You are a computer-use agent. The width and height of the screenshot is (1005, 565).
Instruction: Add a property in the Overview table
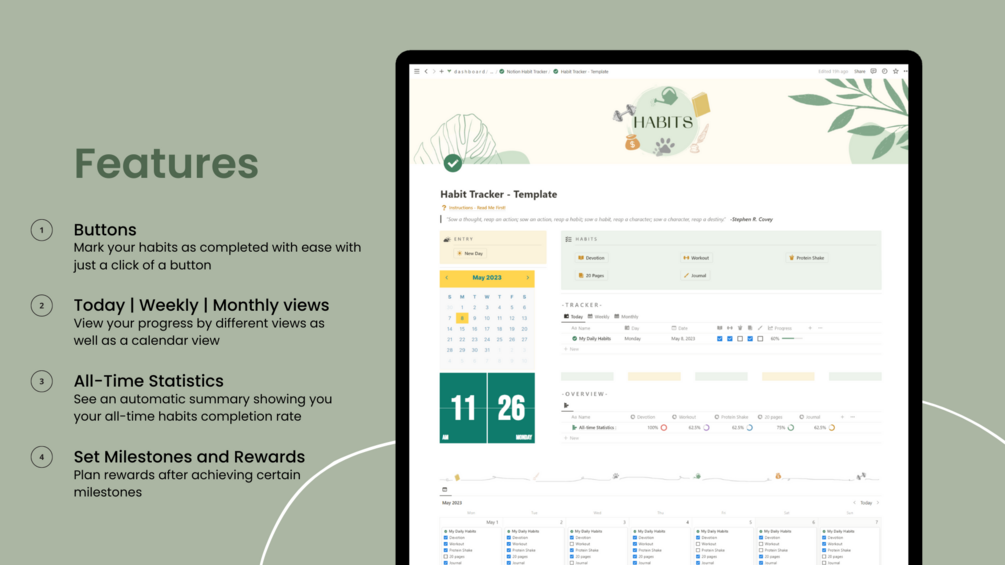(842, 417)
